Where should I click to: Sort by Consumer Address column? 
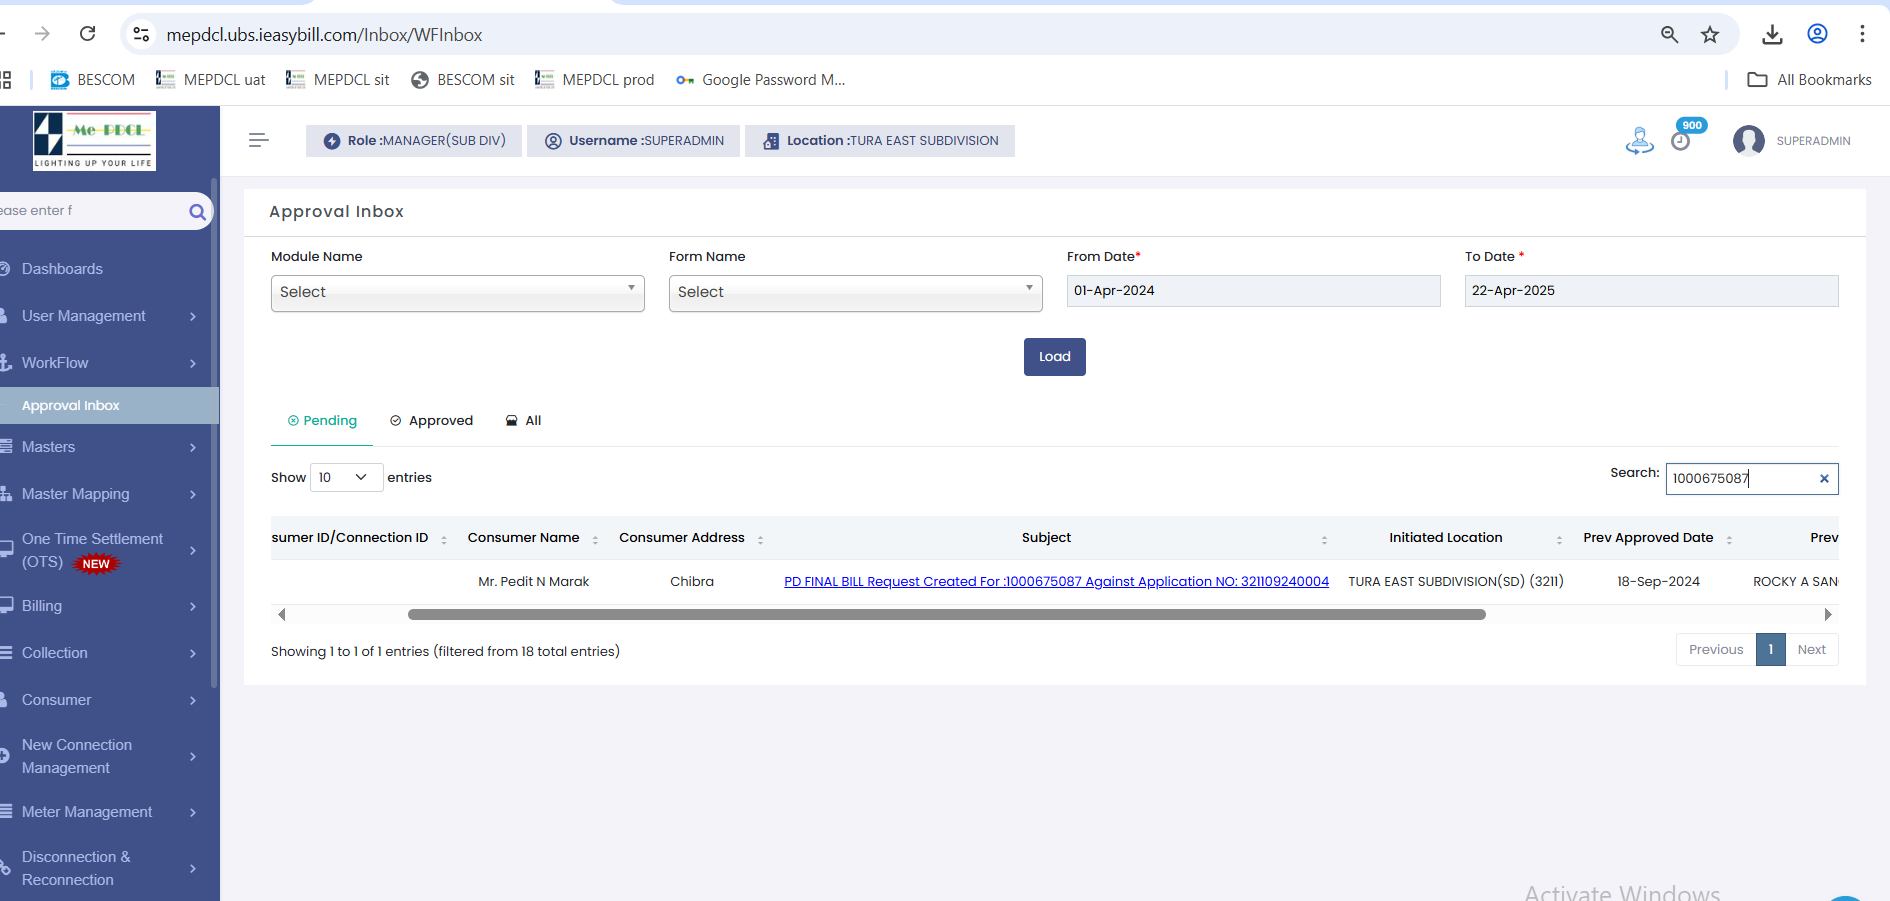[x=691, y=538]
